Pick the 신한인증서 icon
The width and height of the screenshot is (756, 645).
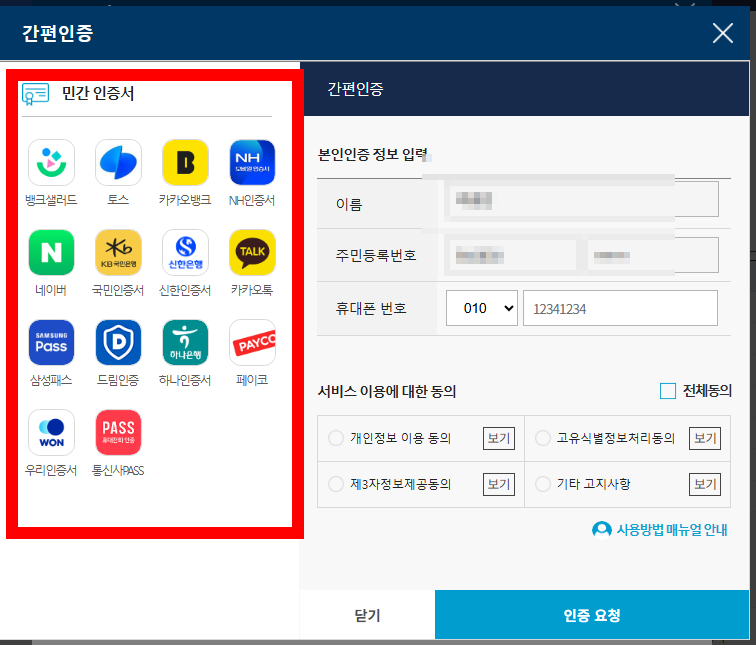185,252
